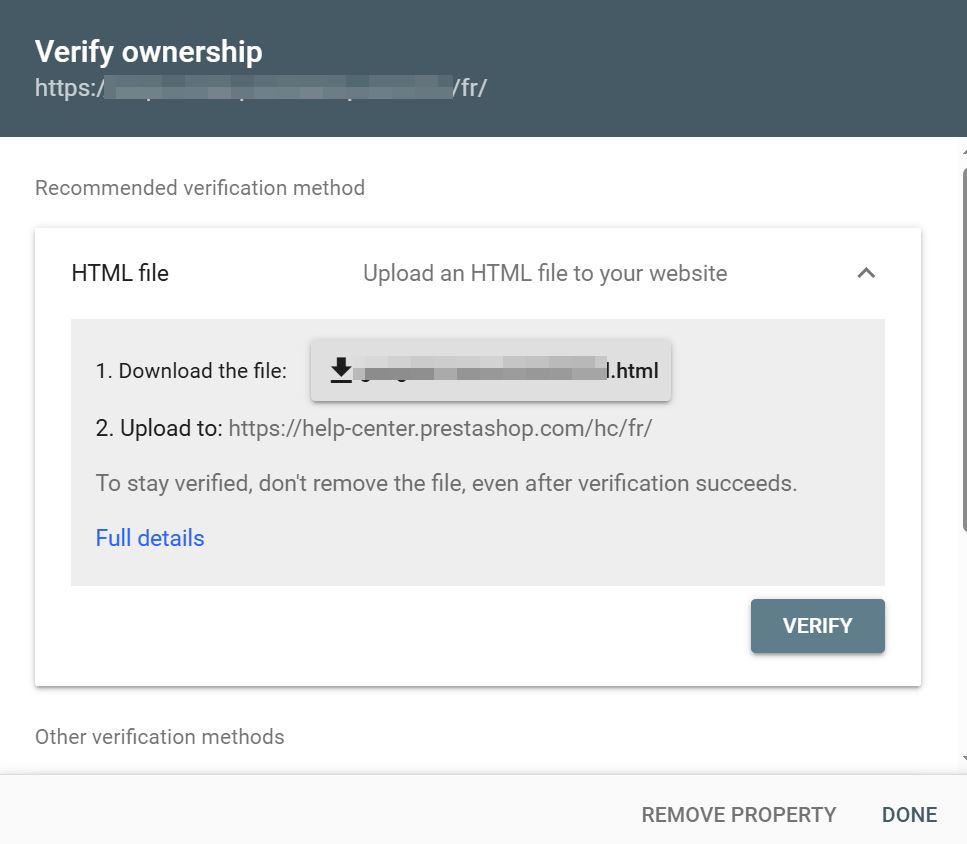Open the Full details link
The image size is (967, 844).
click(150, 538)
